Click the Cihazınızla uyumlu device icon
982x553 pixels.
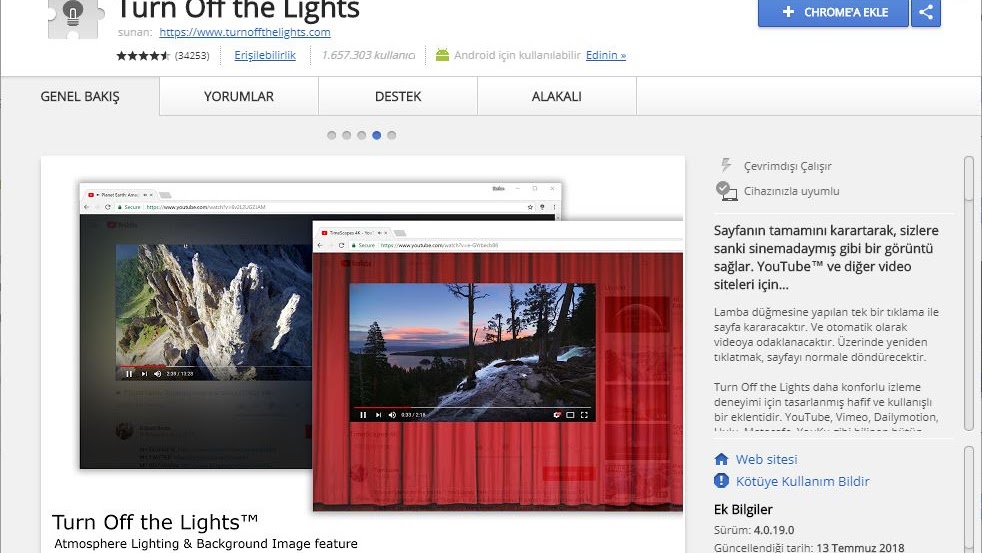(x=726, y=191)
